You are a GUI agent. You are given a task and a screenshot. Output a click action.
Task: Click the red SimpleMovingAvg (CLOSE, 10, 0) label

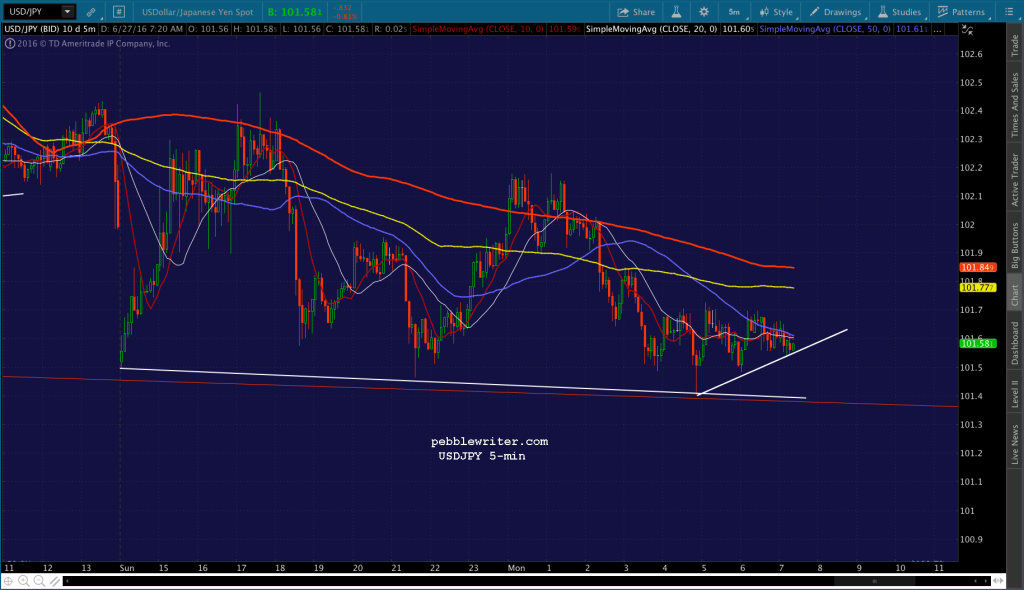(x=477, y=29)
